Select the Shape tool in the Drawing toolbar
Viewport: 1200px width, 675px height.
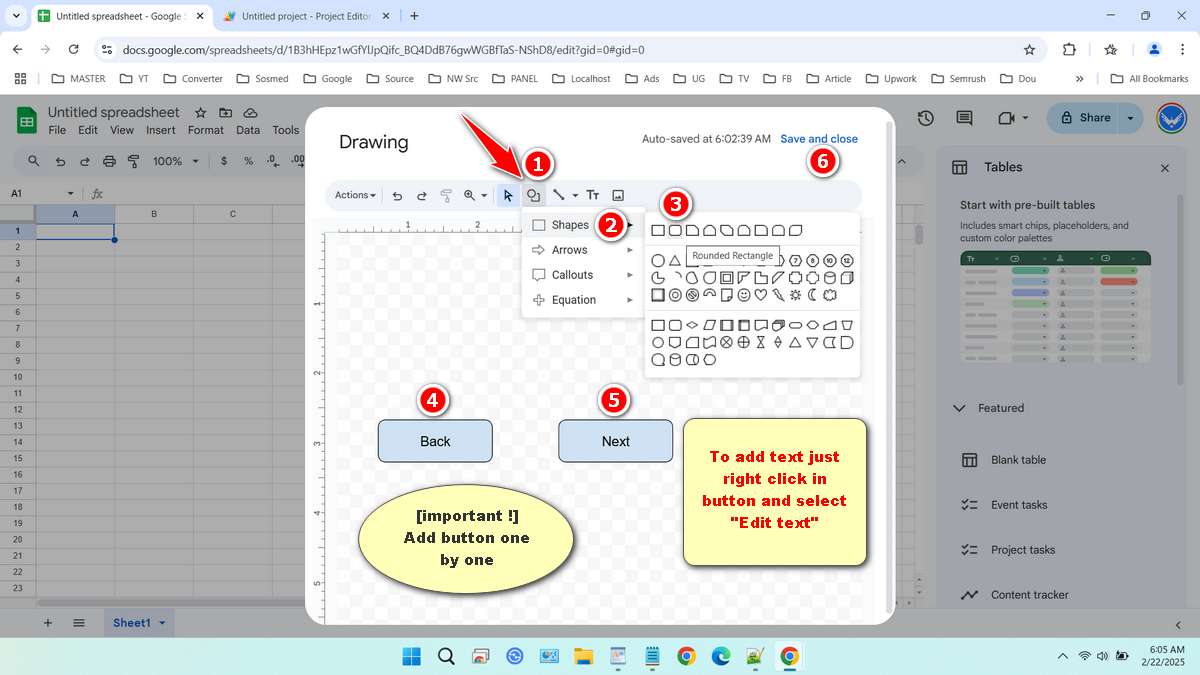click(535, 195)
